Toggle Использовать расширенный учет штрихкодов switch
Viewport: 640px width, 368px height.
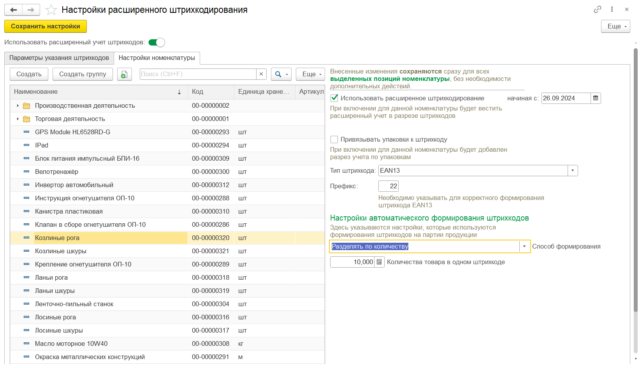(x=156, y=42)
